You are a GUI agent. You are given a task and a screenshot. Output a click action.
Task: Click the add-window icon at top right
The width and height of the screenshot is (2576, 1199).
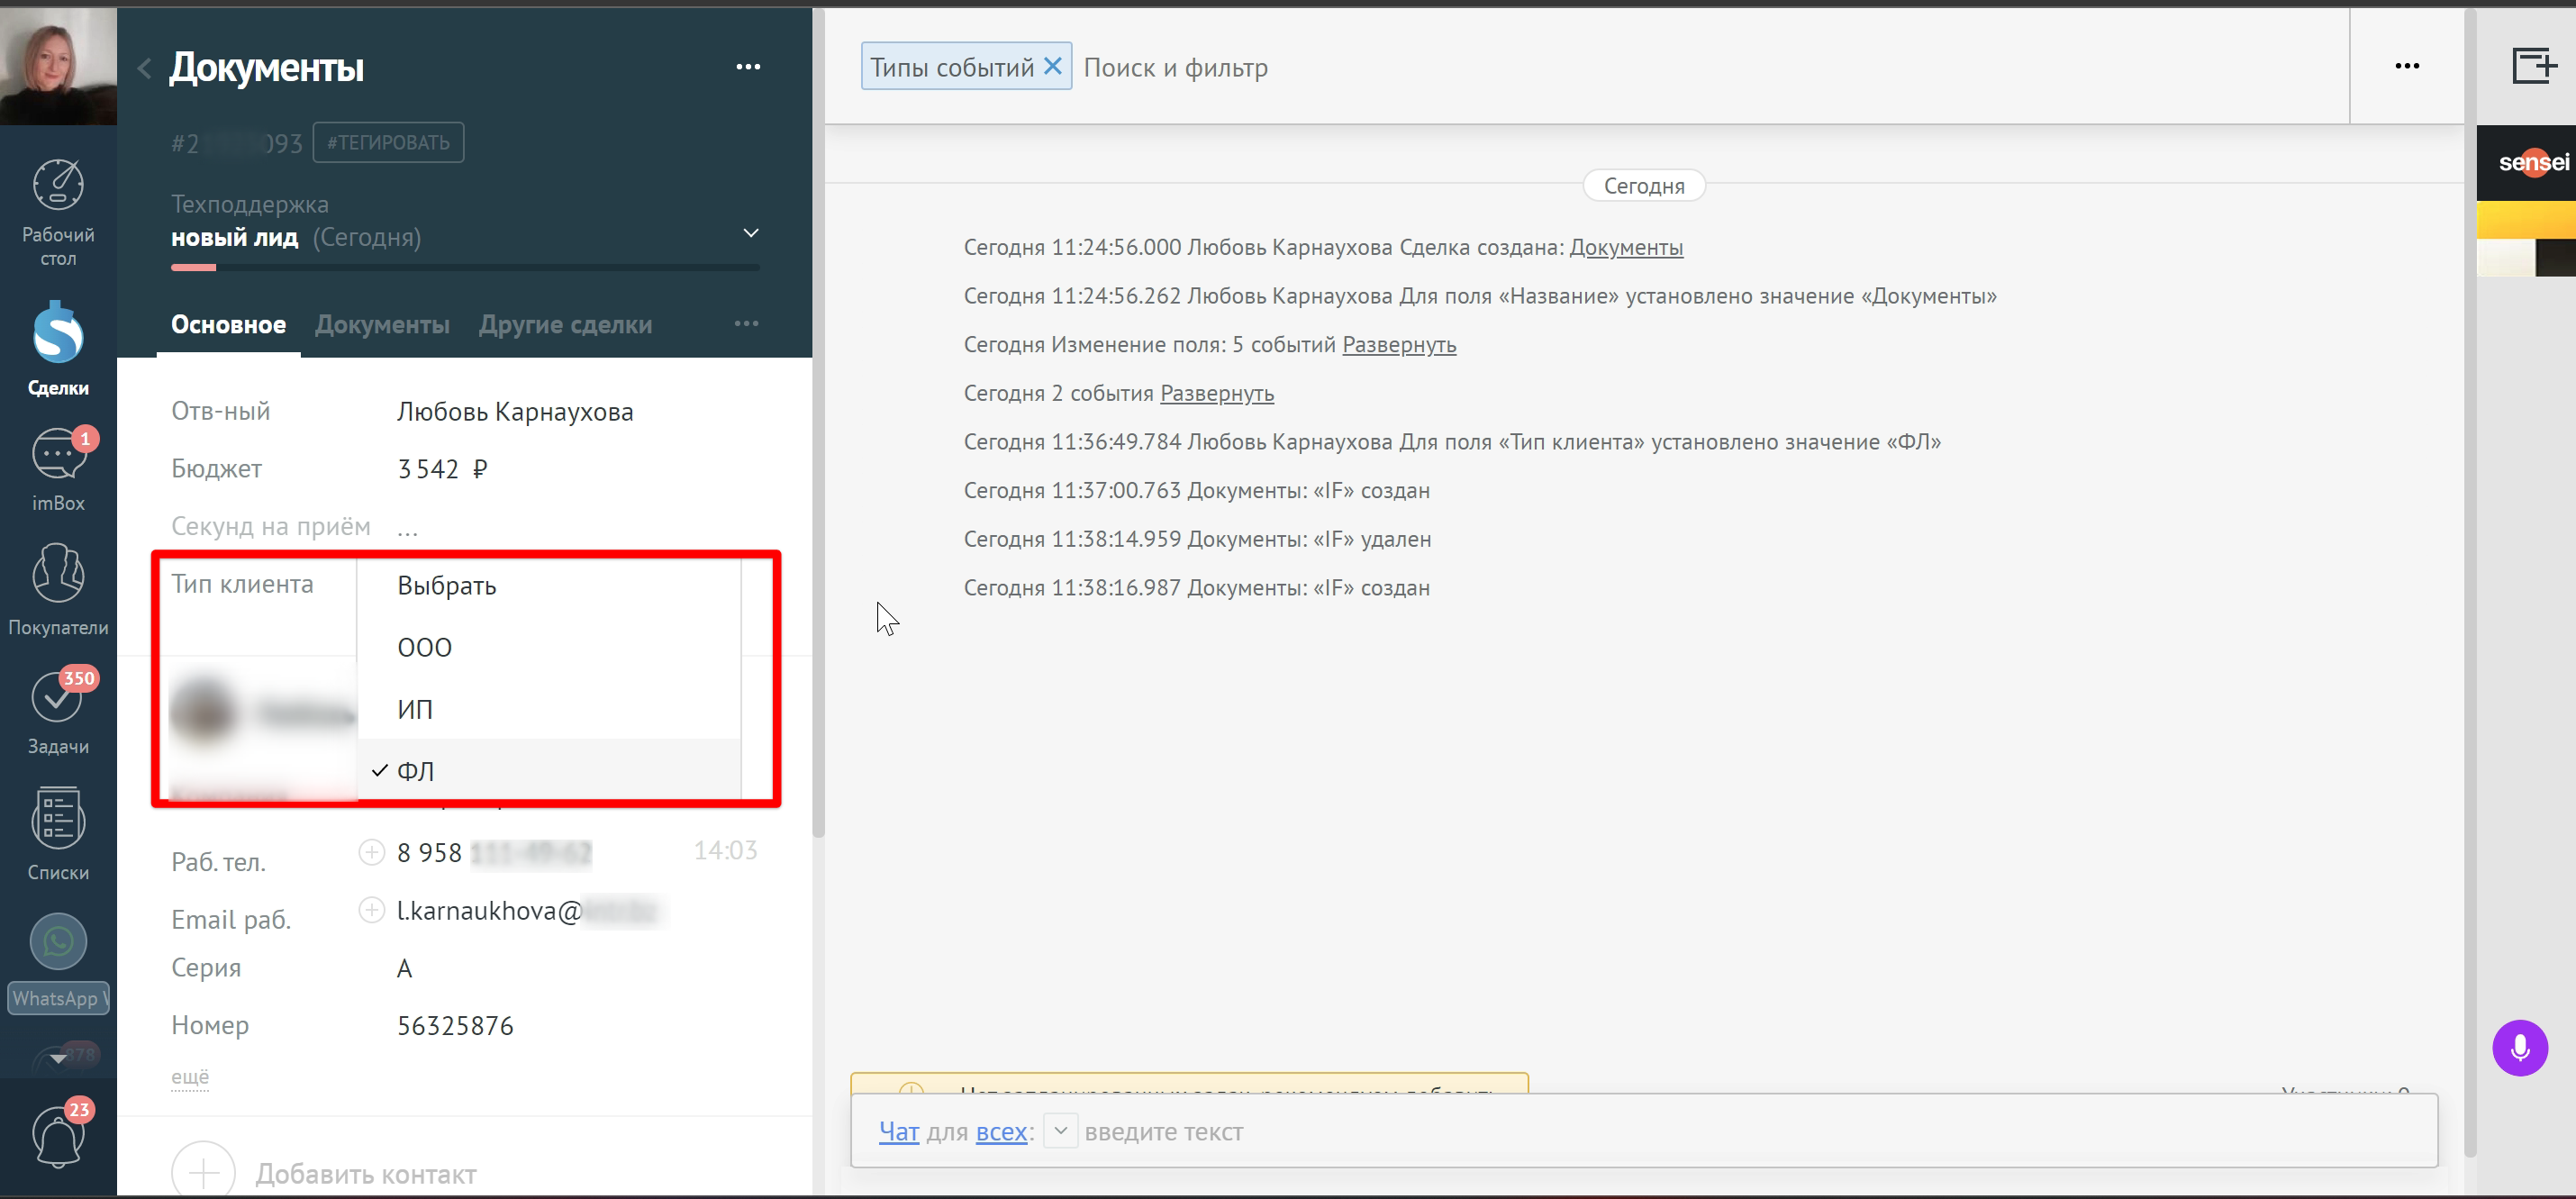click(x=2534, y=66)
